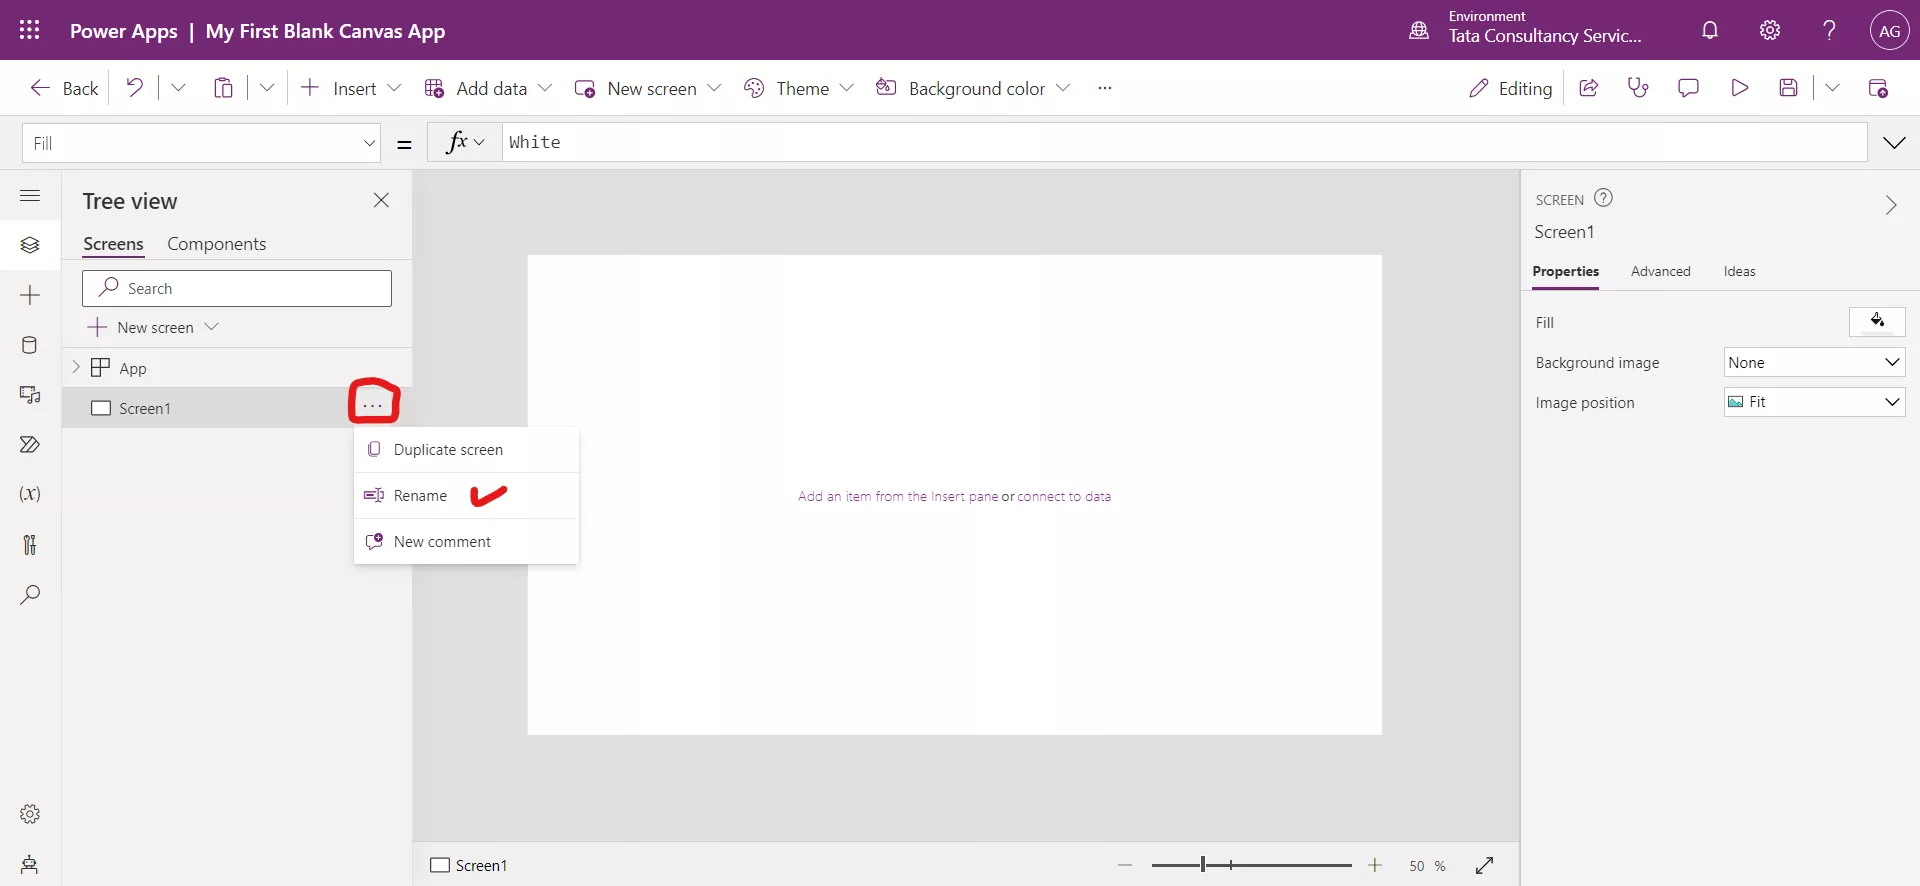Open the Power Automate sidebar icon
Viewport: 1920px width, 886px height.
tap(30, 444)
